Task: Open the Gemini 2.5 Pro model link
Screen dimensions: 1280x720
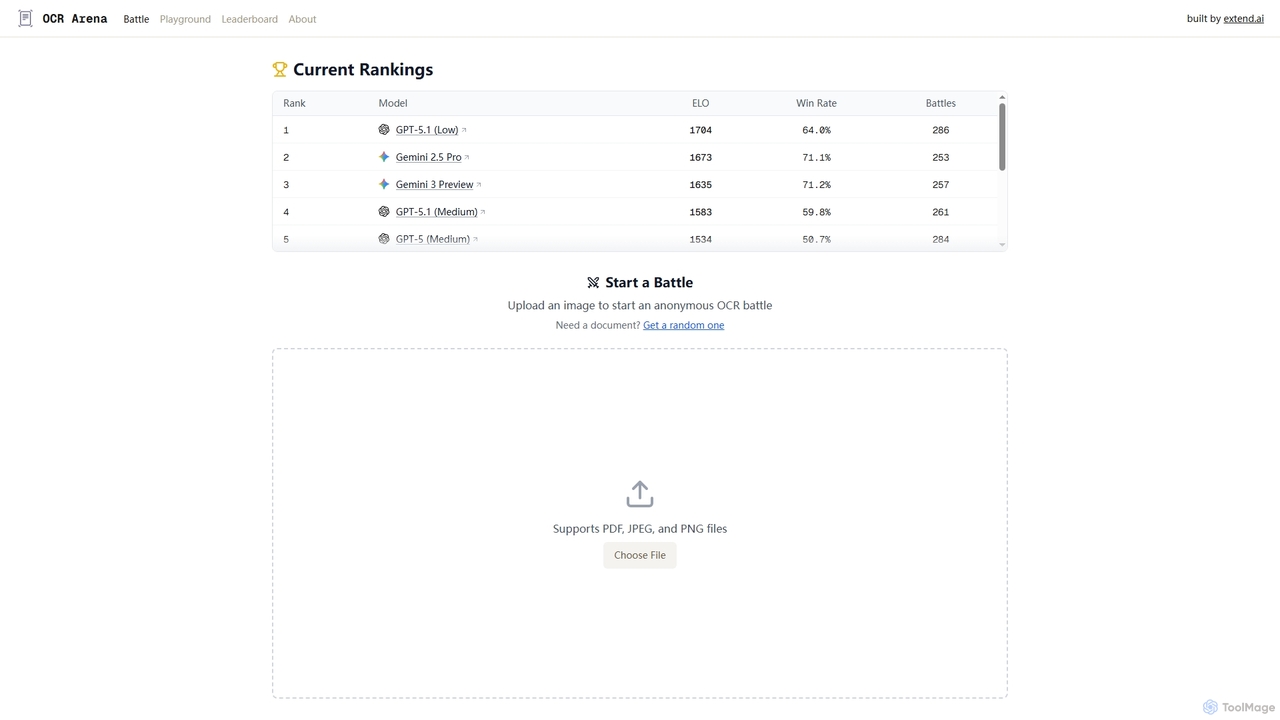Action: [x=428, y=157]
